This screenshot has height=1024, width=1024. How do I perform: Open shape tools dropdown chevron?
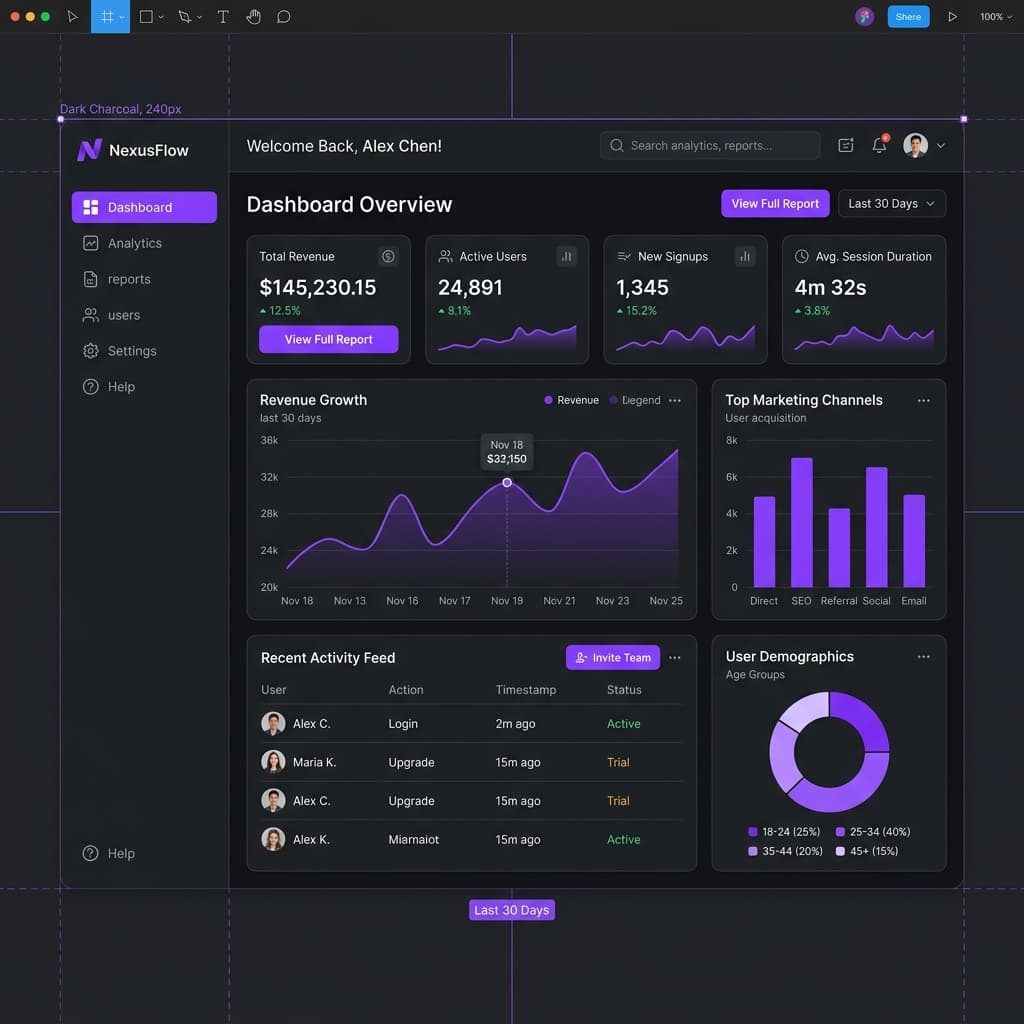click(161, 17)
